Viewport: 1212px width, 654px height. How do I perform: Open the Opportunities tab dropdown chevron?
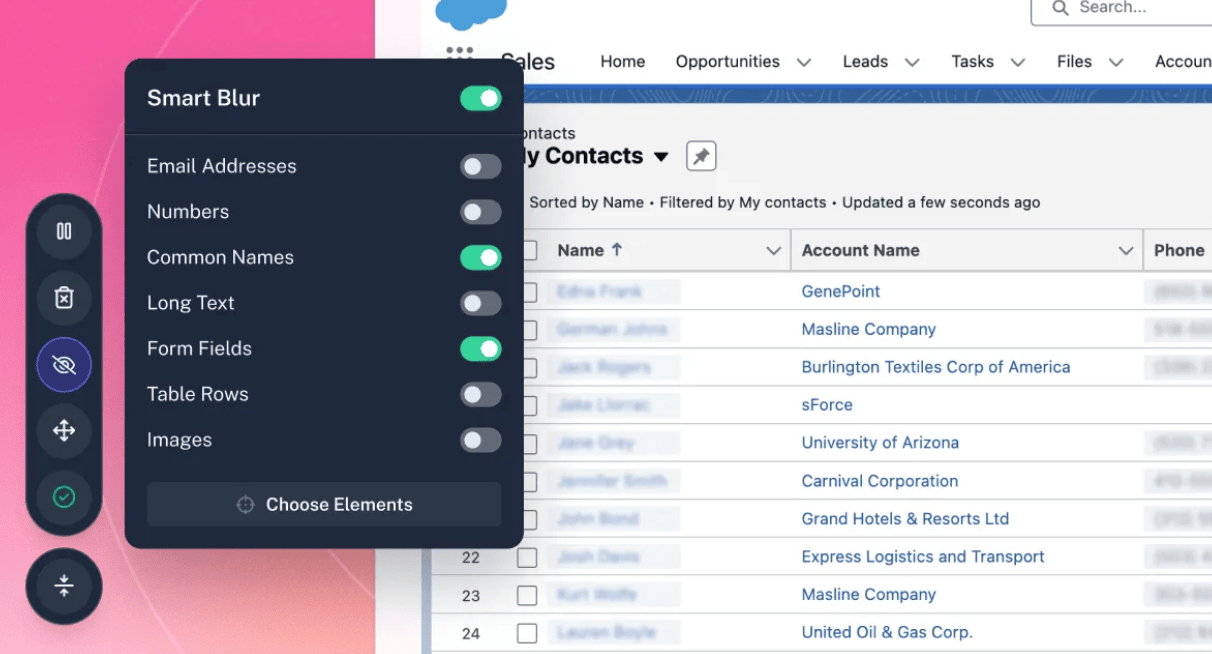[x=804, y=62]
